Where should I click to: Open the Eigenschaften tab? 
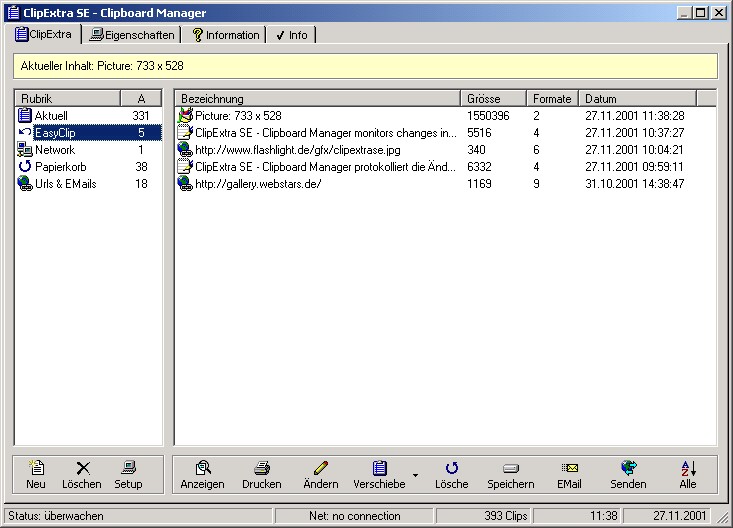tap(132, 35)
